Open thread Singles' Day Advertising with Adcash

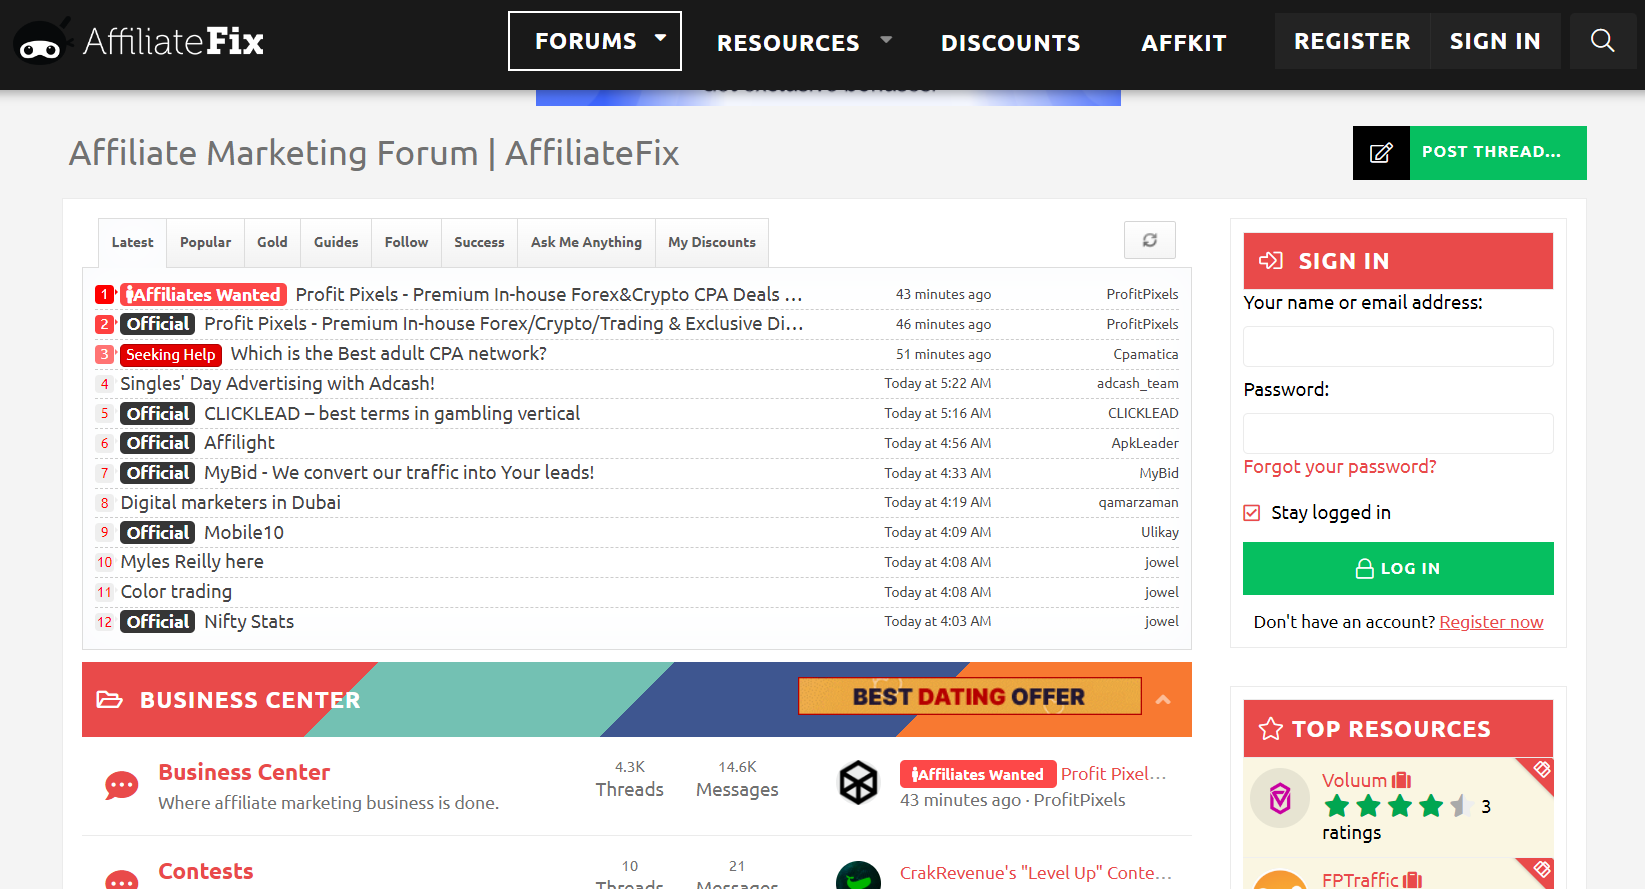tap(277, 384)
